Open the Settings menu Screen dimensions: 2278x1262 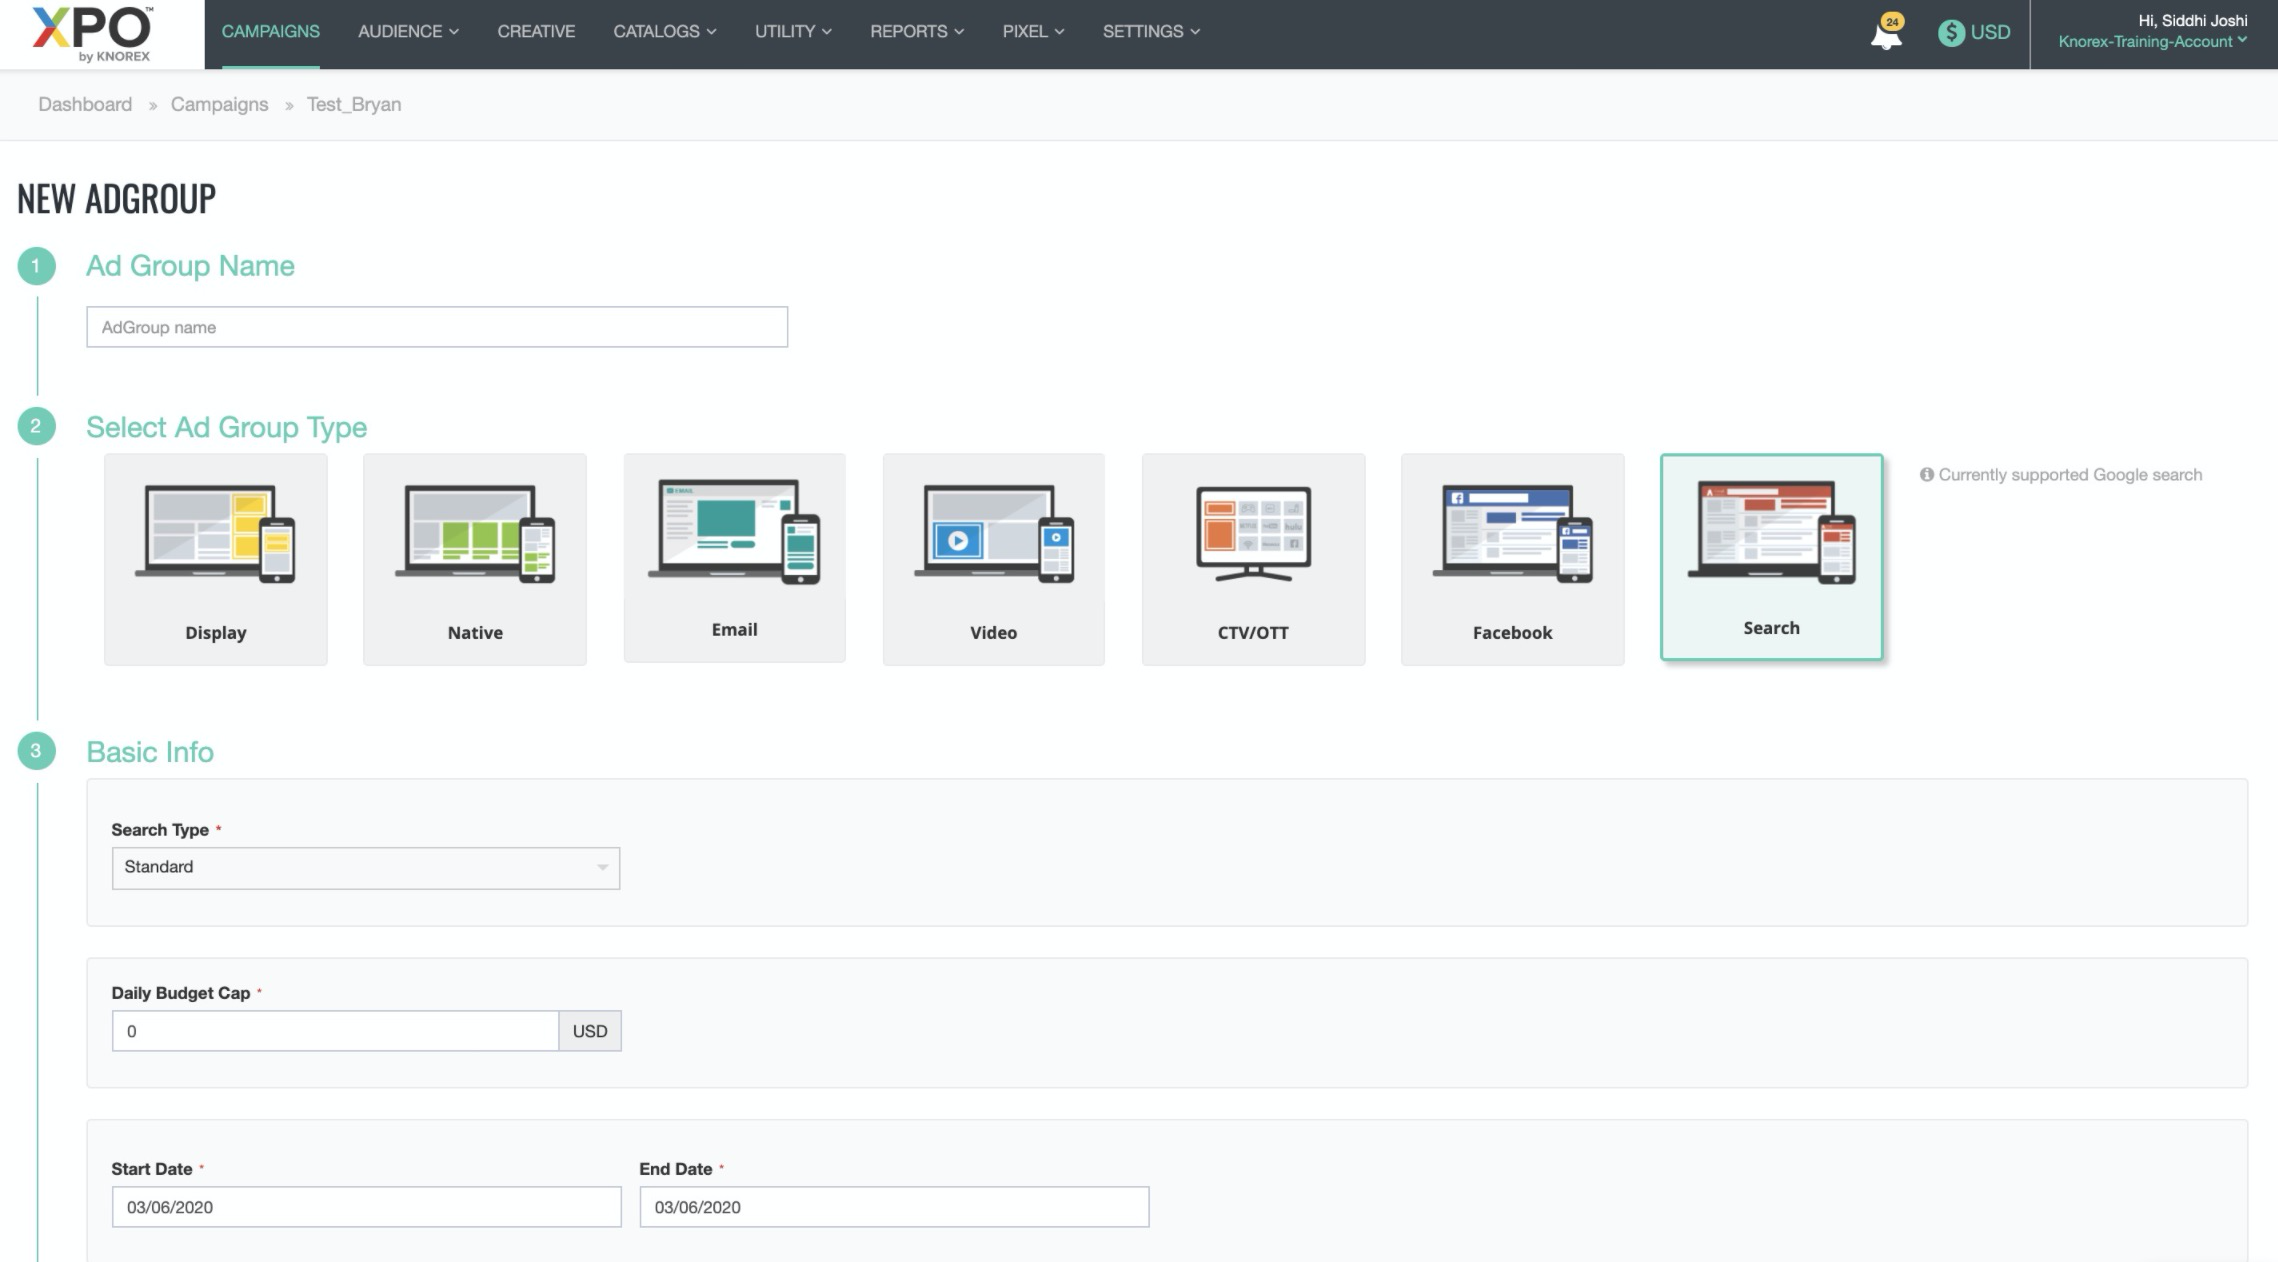(1150, 32)
